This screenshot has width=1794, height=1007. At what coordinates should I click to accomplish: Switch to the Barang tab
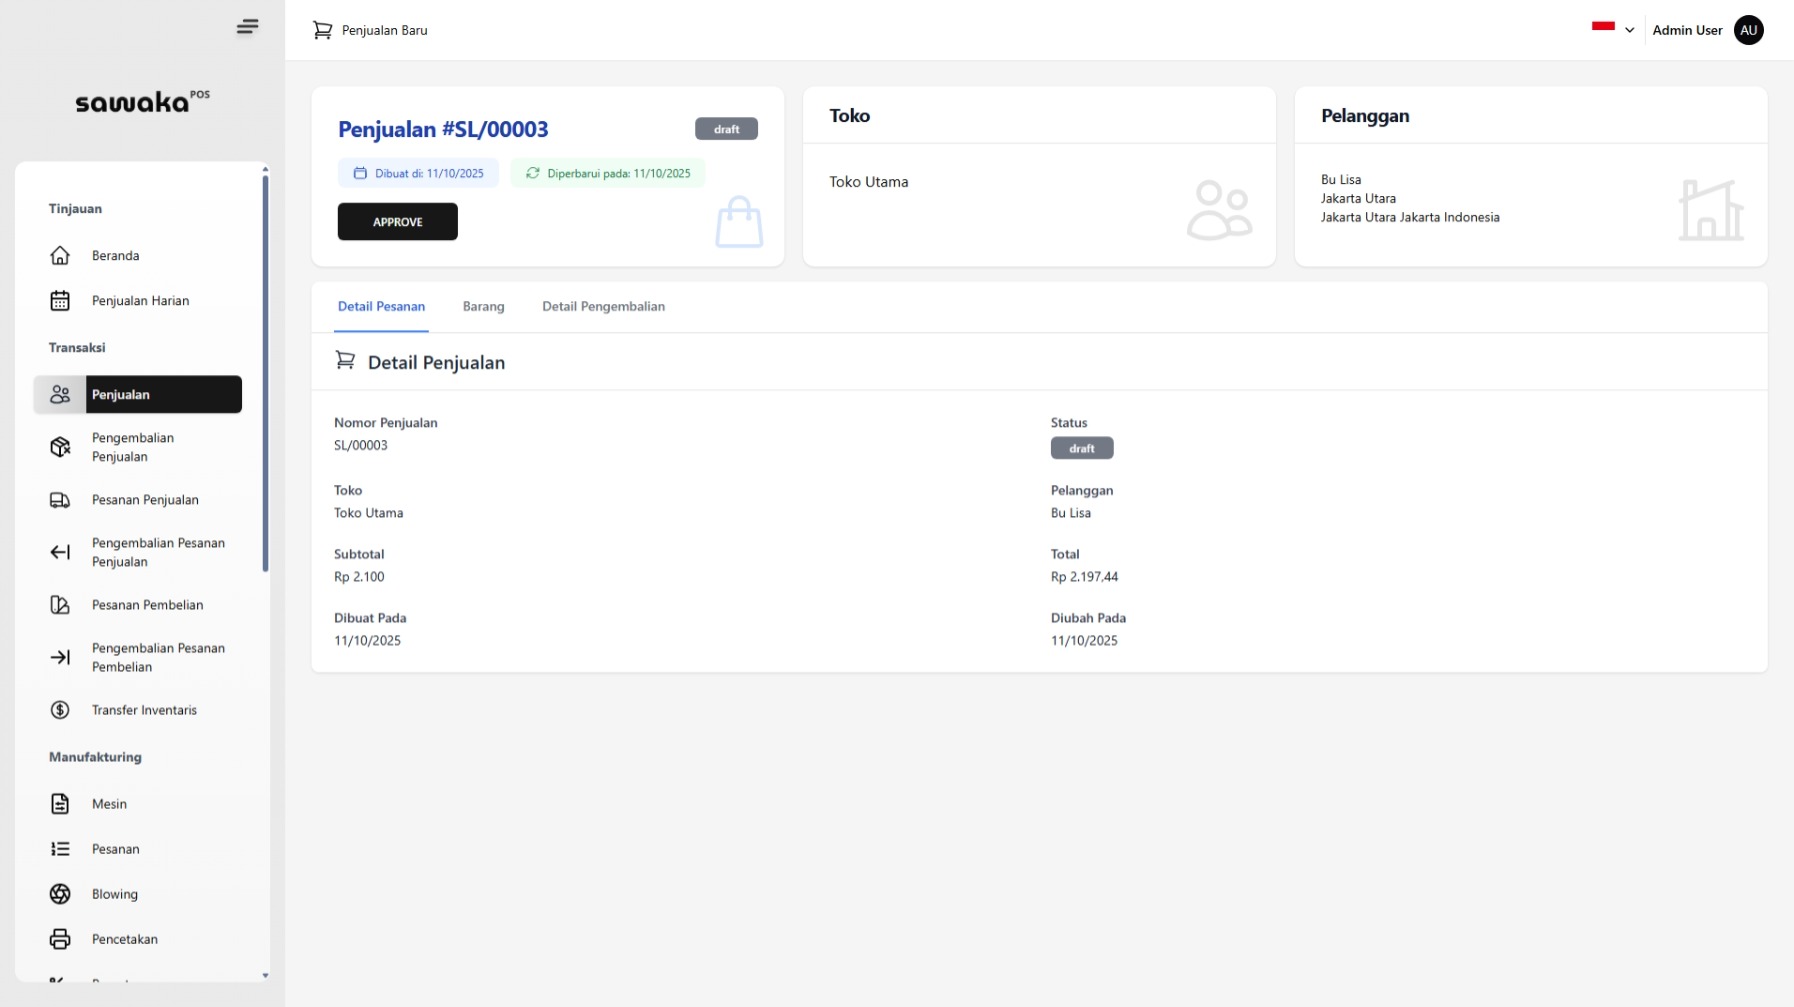[x=483, y=307]
